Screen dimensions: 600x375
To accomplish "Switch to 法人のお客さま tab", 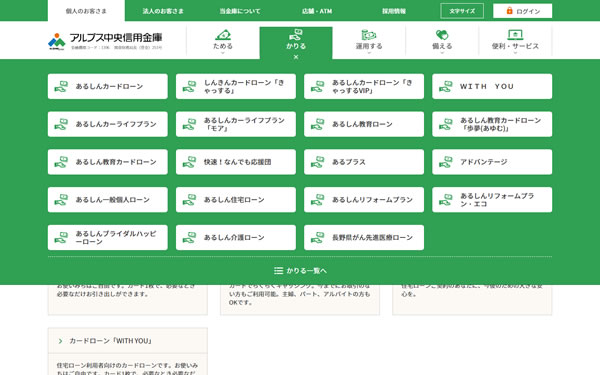I will click(x=163, y=11).
